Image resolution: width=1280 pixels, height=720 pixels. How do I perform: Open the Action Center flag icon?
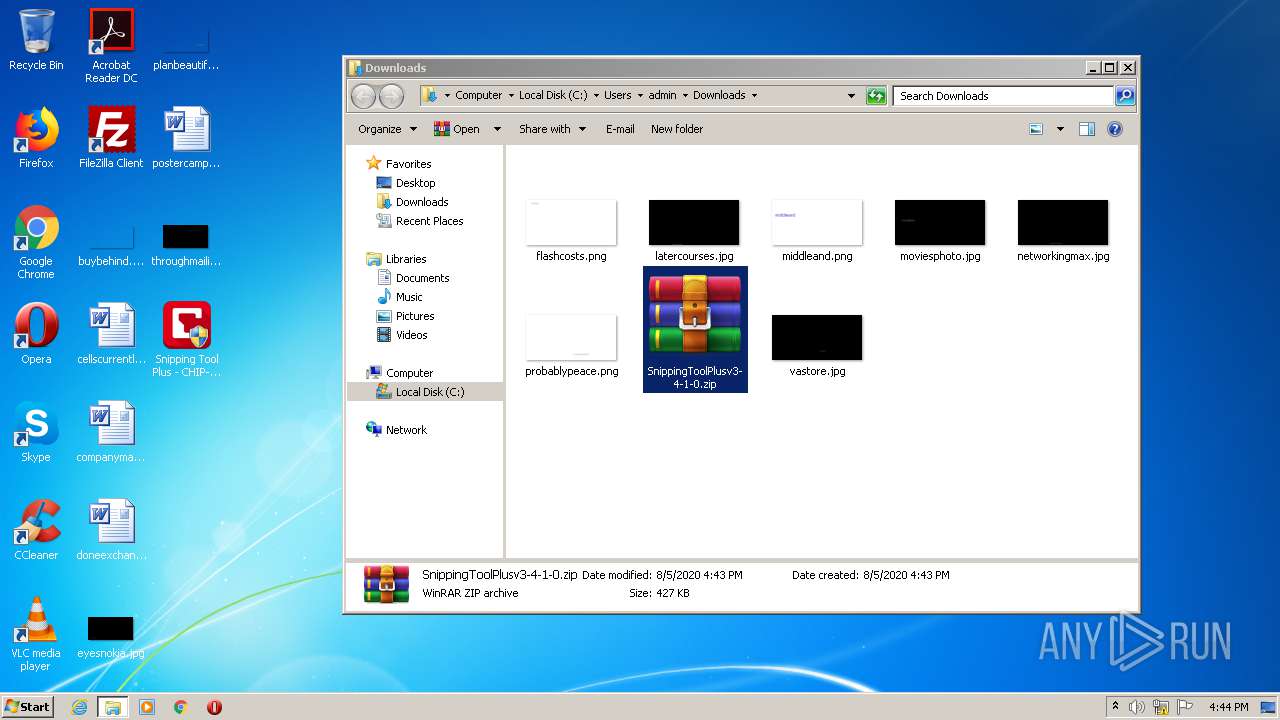click(1185, 707)
